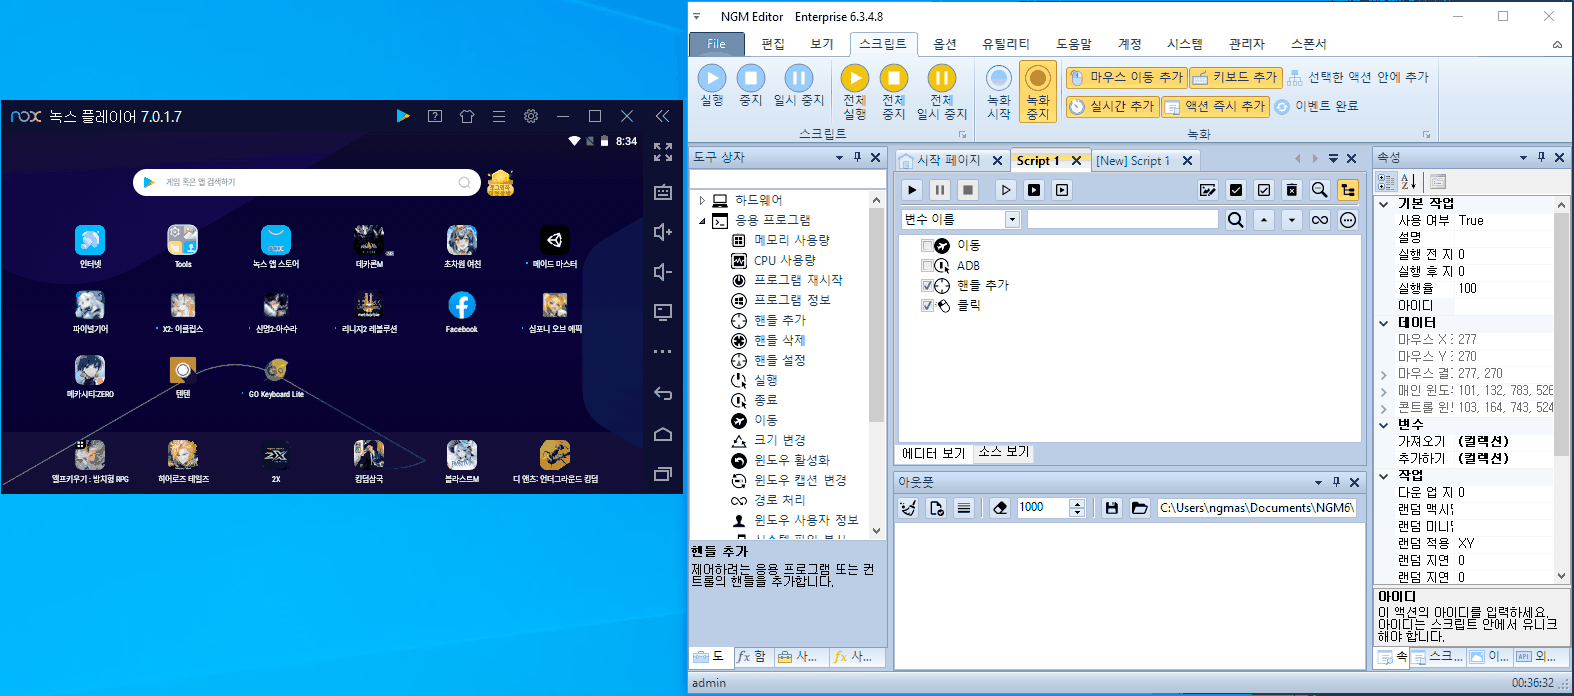Click the blue 중지 stop button in ribbon
Screen dimensions: 1574x696
coord(751,86)
